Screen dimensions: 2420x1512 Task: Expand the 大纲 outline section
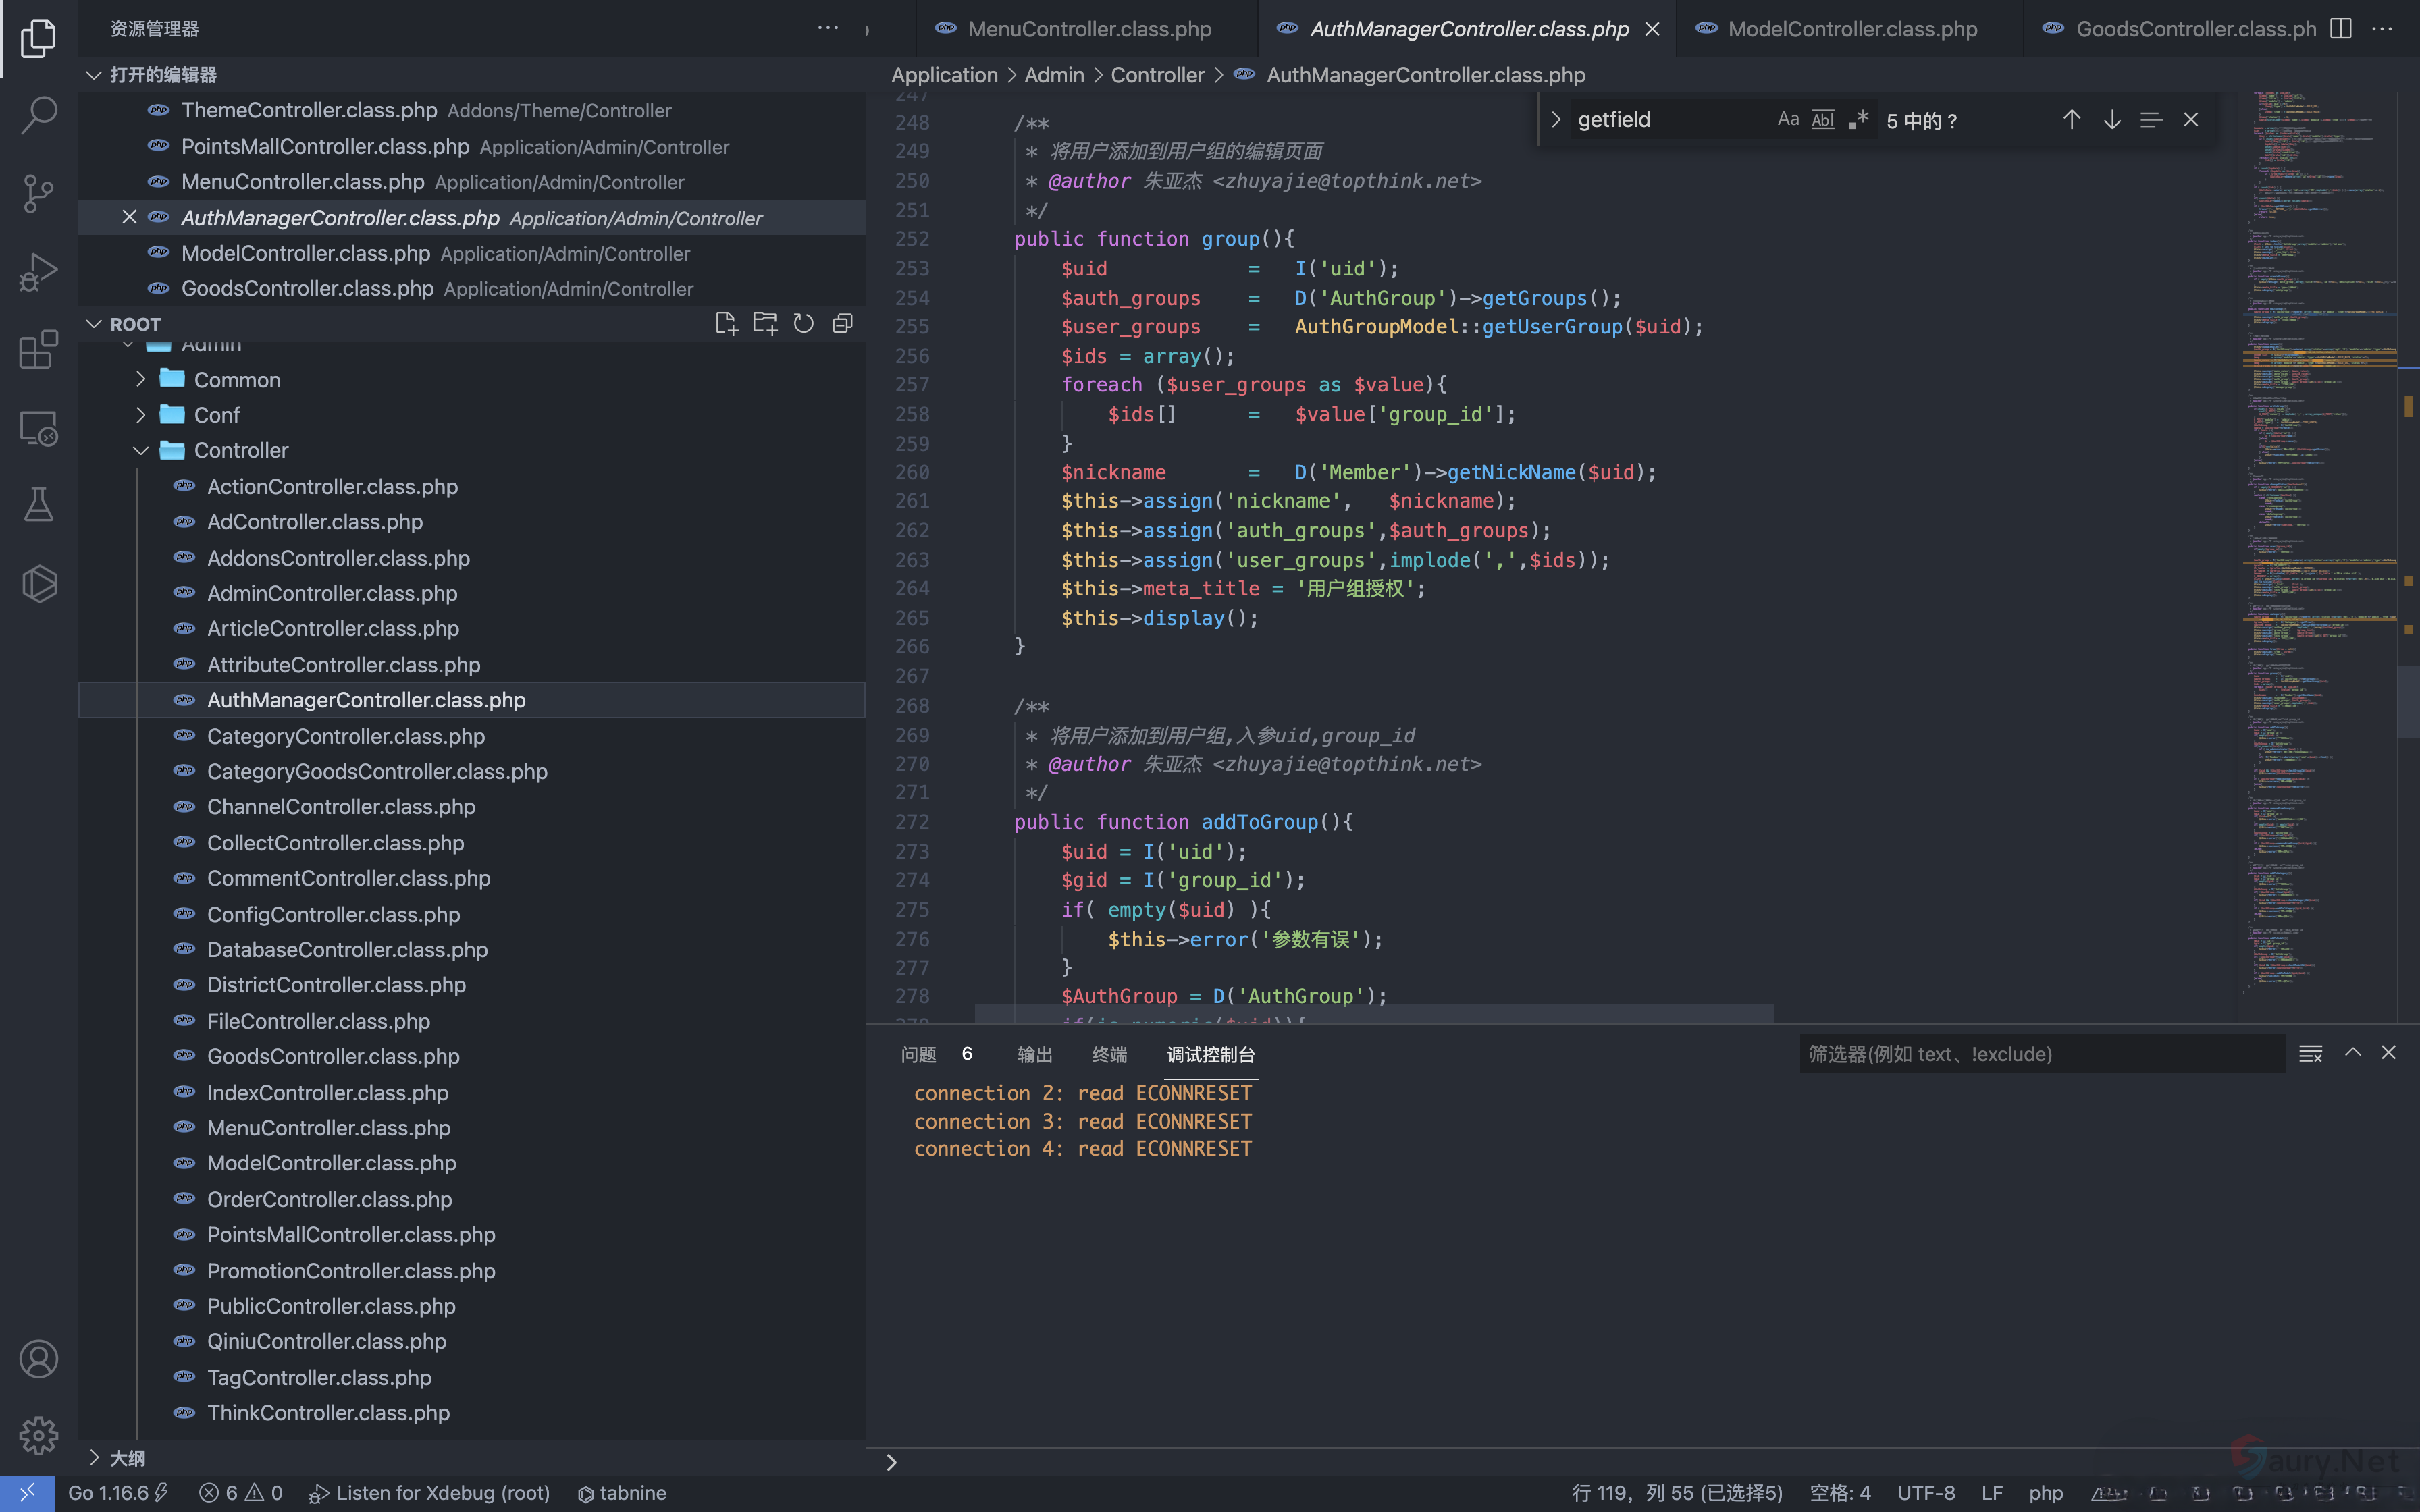(x=127, y=1458)
